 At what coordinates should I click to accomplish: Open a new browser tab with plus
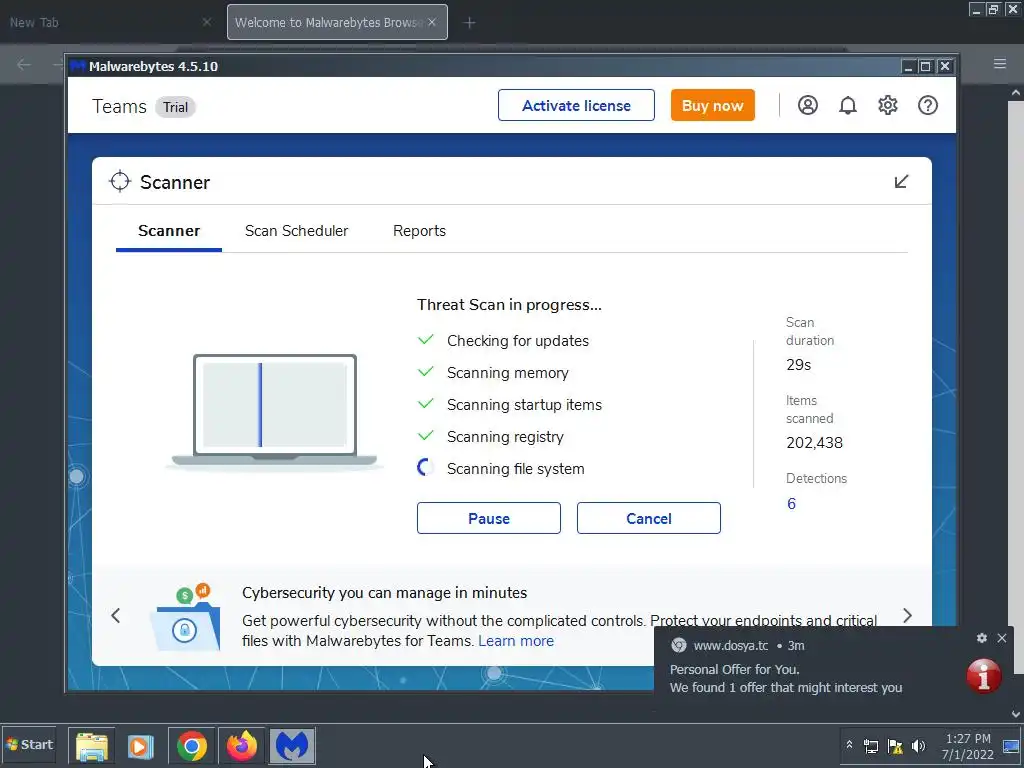[469, 23]
